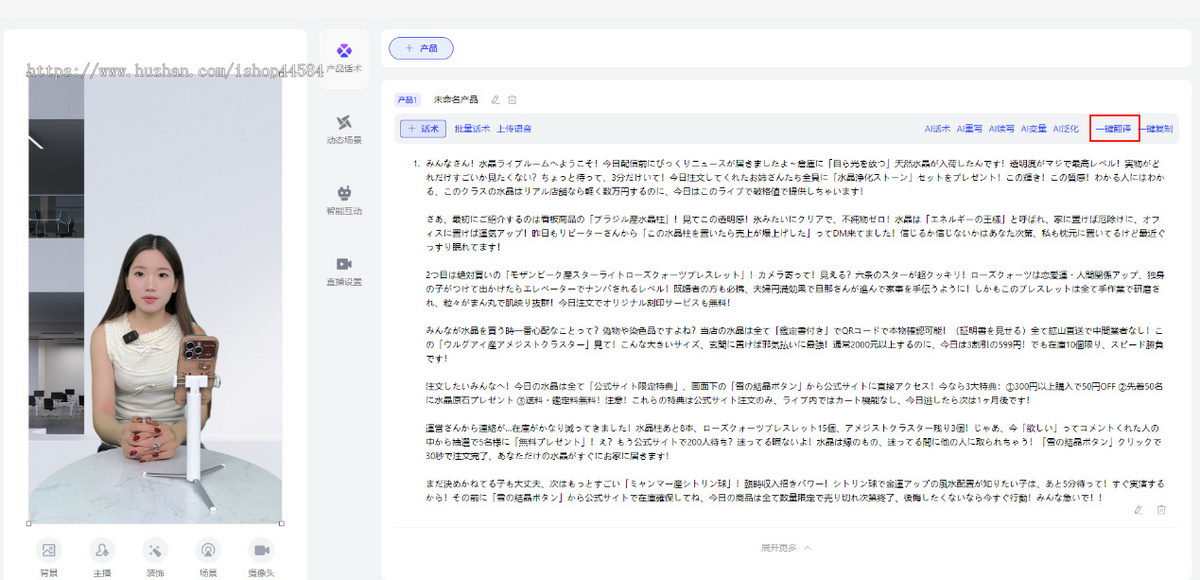
Task: Select the 产品1 tab
Action: [x=408, y=100]
